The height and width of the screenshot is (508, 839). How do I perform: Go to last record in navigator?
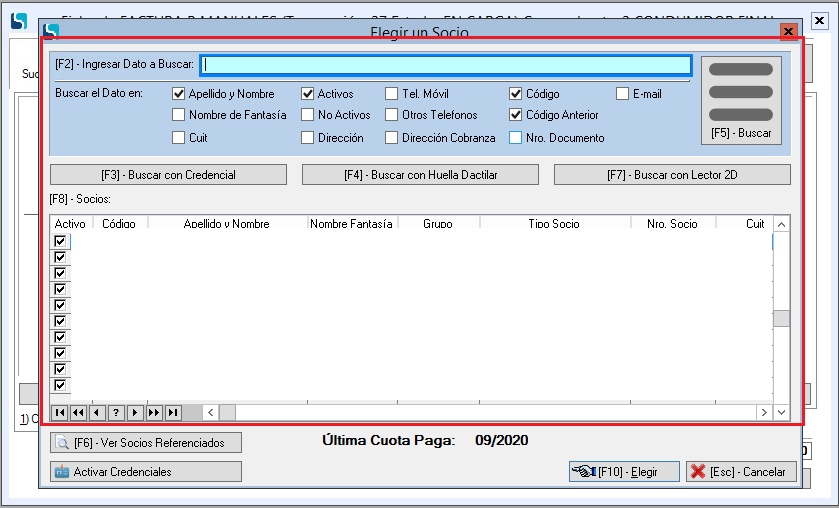pos(173,412)
